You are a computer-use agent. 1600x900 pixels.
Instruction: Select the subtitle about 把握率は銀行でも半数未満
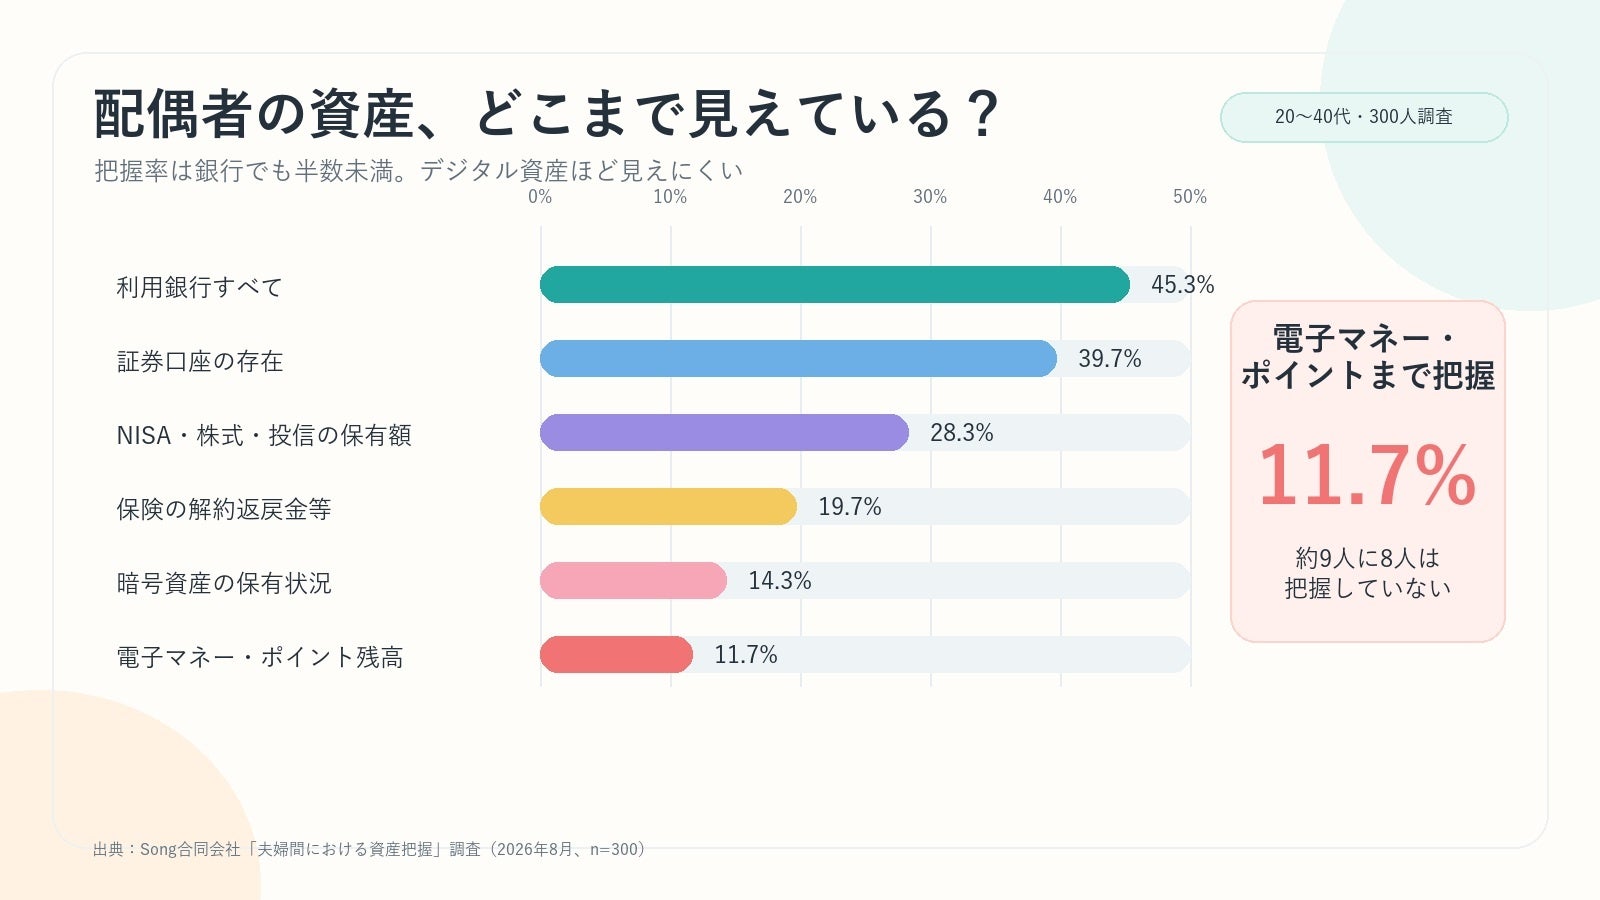pyautogui.click(x=419, y=171)
